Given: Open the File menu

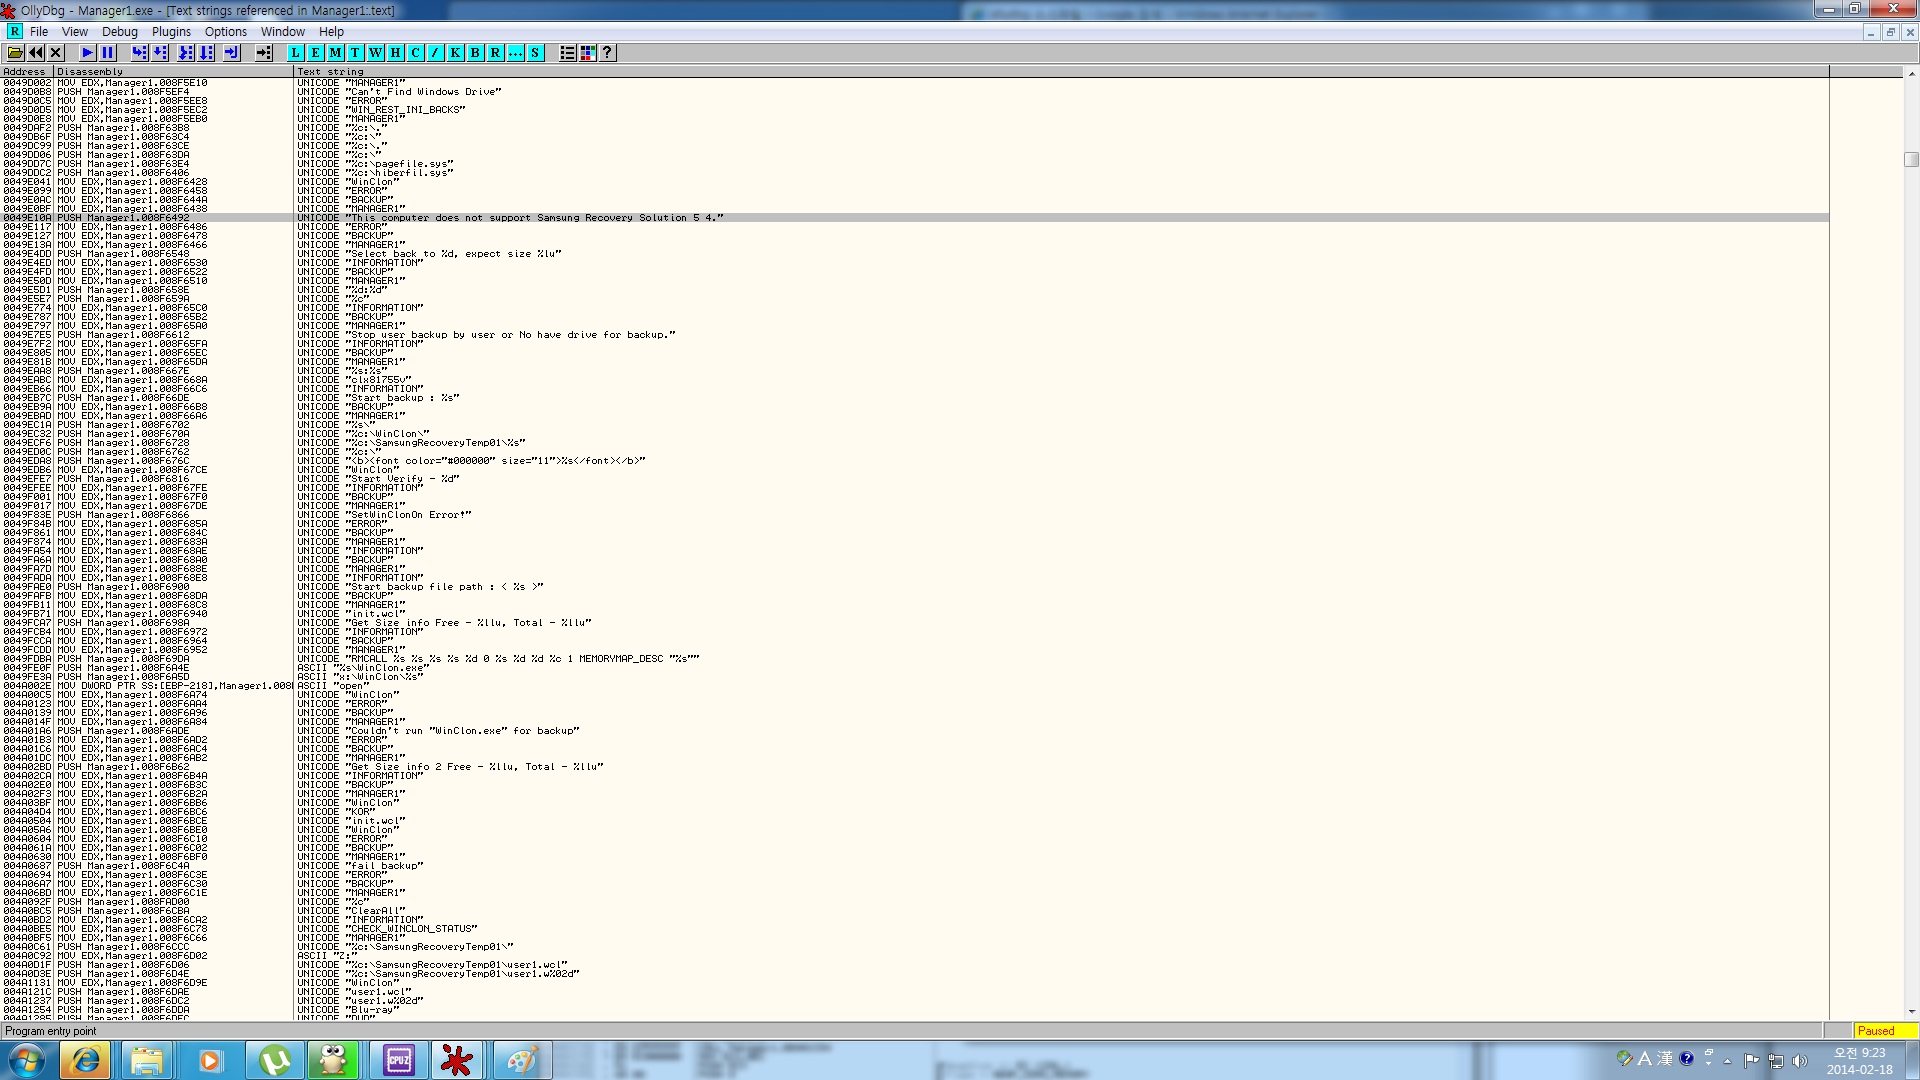Looking at the screenshot, I should pos(39,32).
